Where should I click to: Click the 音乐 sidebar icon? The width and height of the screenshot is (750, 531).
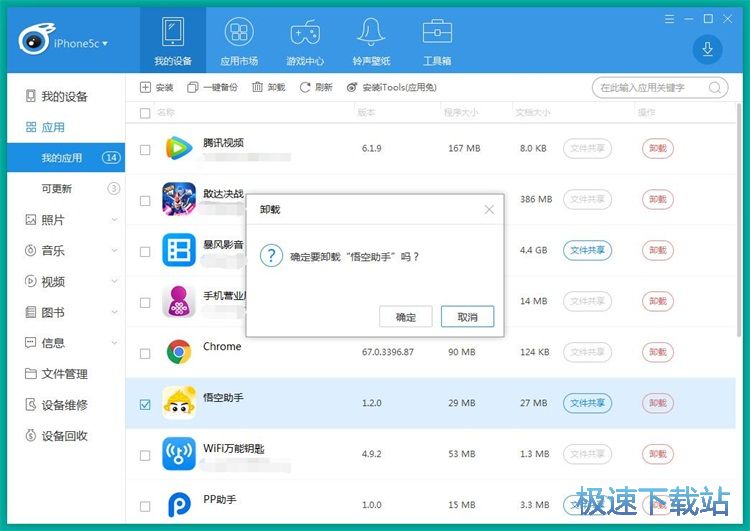31,250
